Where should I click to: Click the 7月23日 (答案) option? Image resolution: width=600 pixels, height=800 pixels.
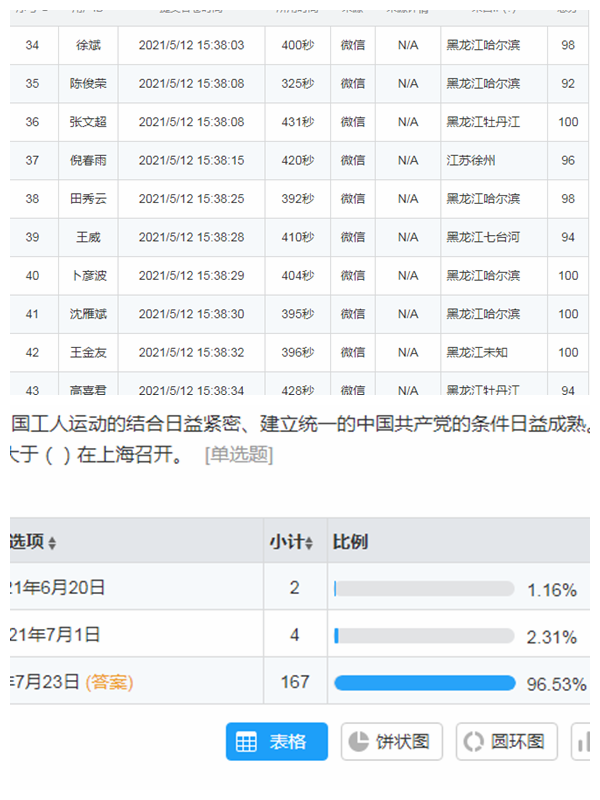70,682
